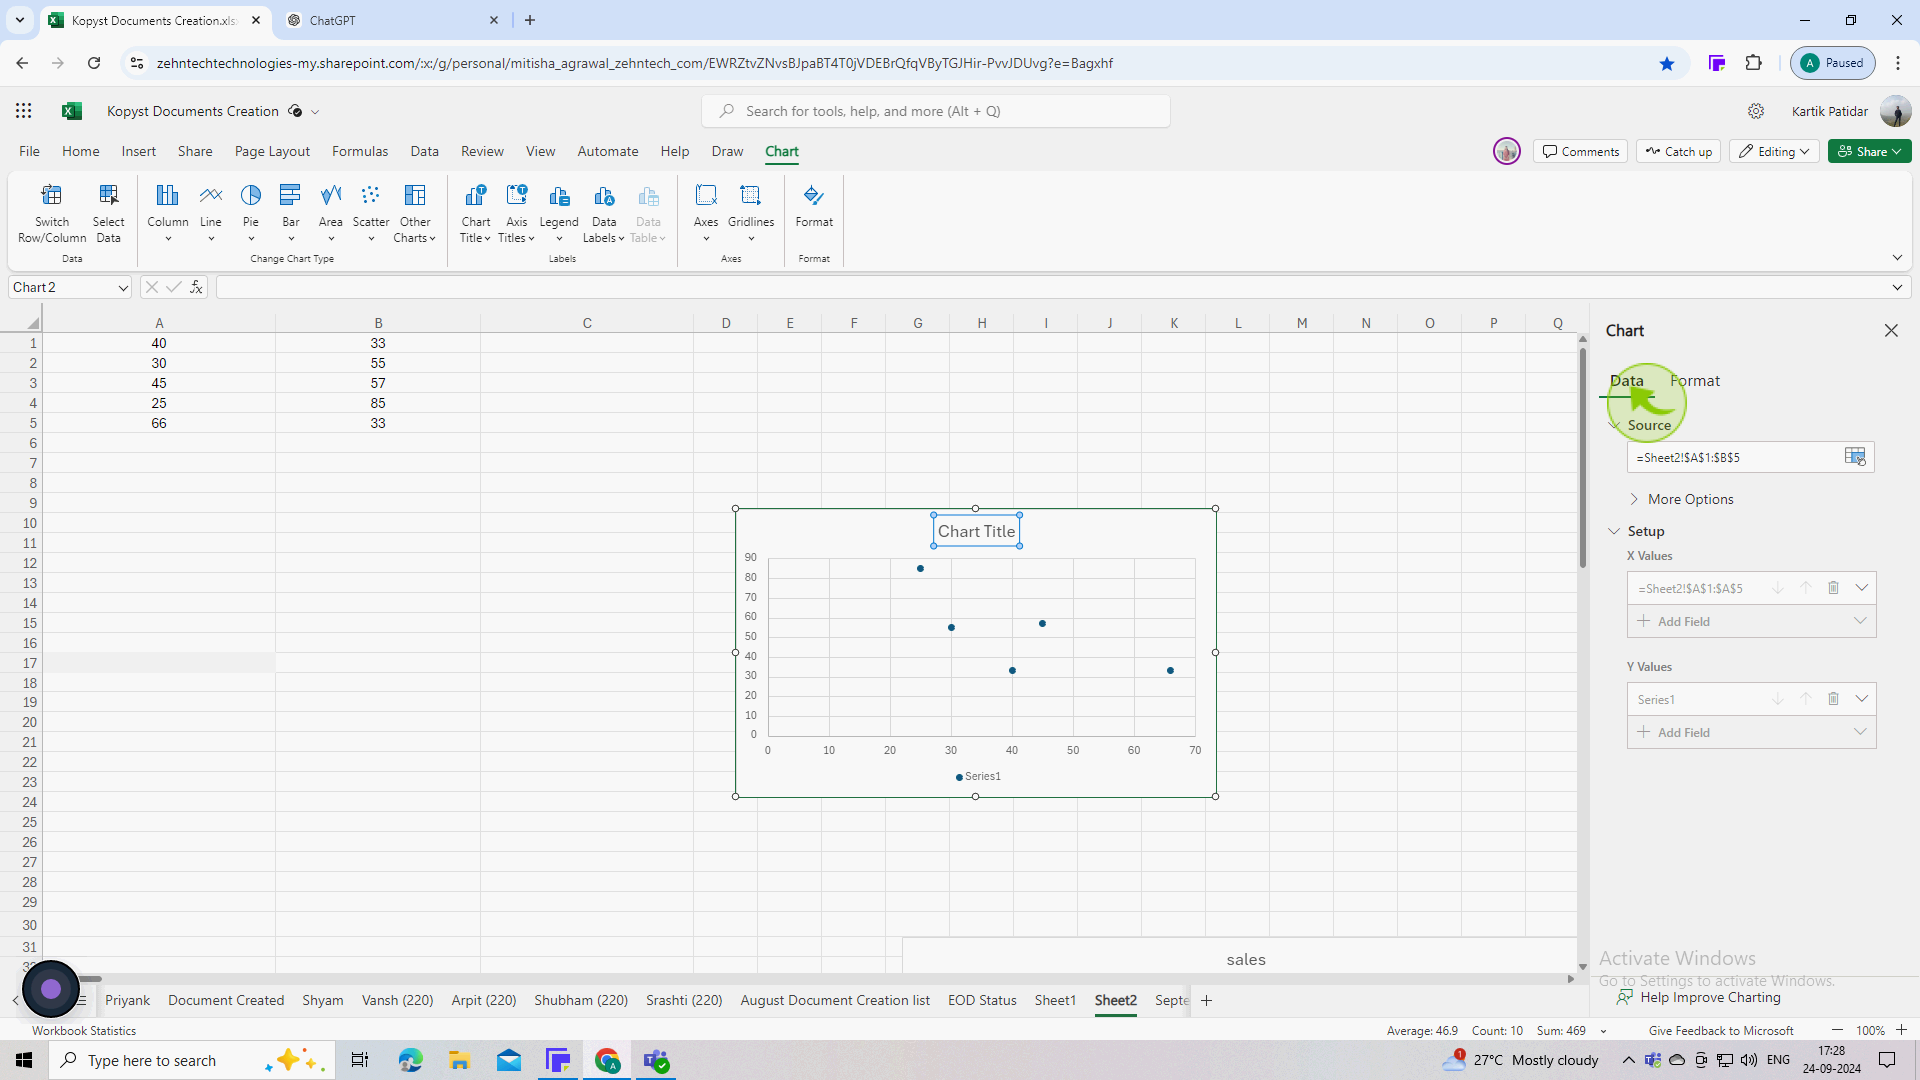Open the Formulas ribbon tab
The width and height of the screenshot is (1920, 1080).
360,151
